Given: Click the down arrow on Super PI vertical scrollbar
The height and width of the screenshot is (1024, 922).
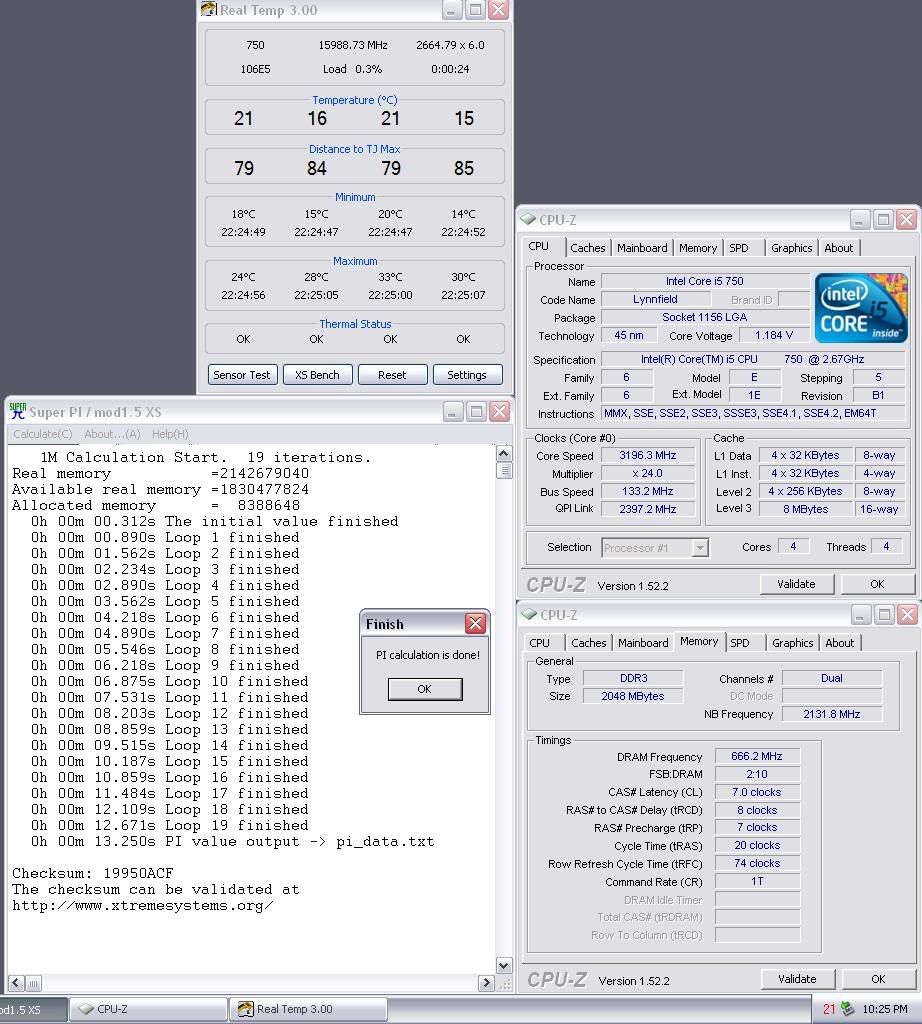Looking at the screenshot, I should click(x=503, y=965).
